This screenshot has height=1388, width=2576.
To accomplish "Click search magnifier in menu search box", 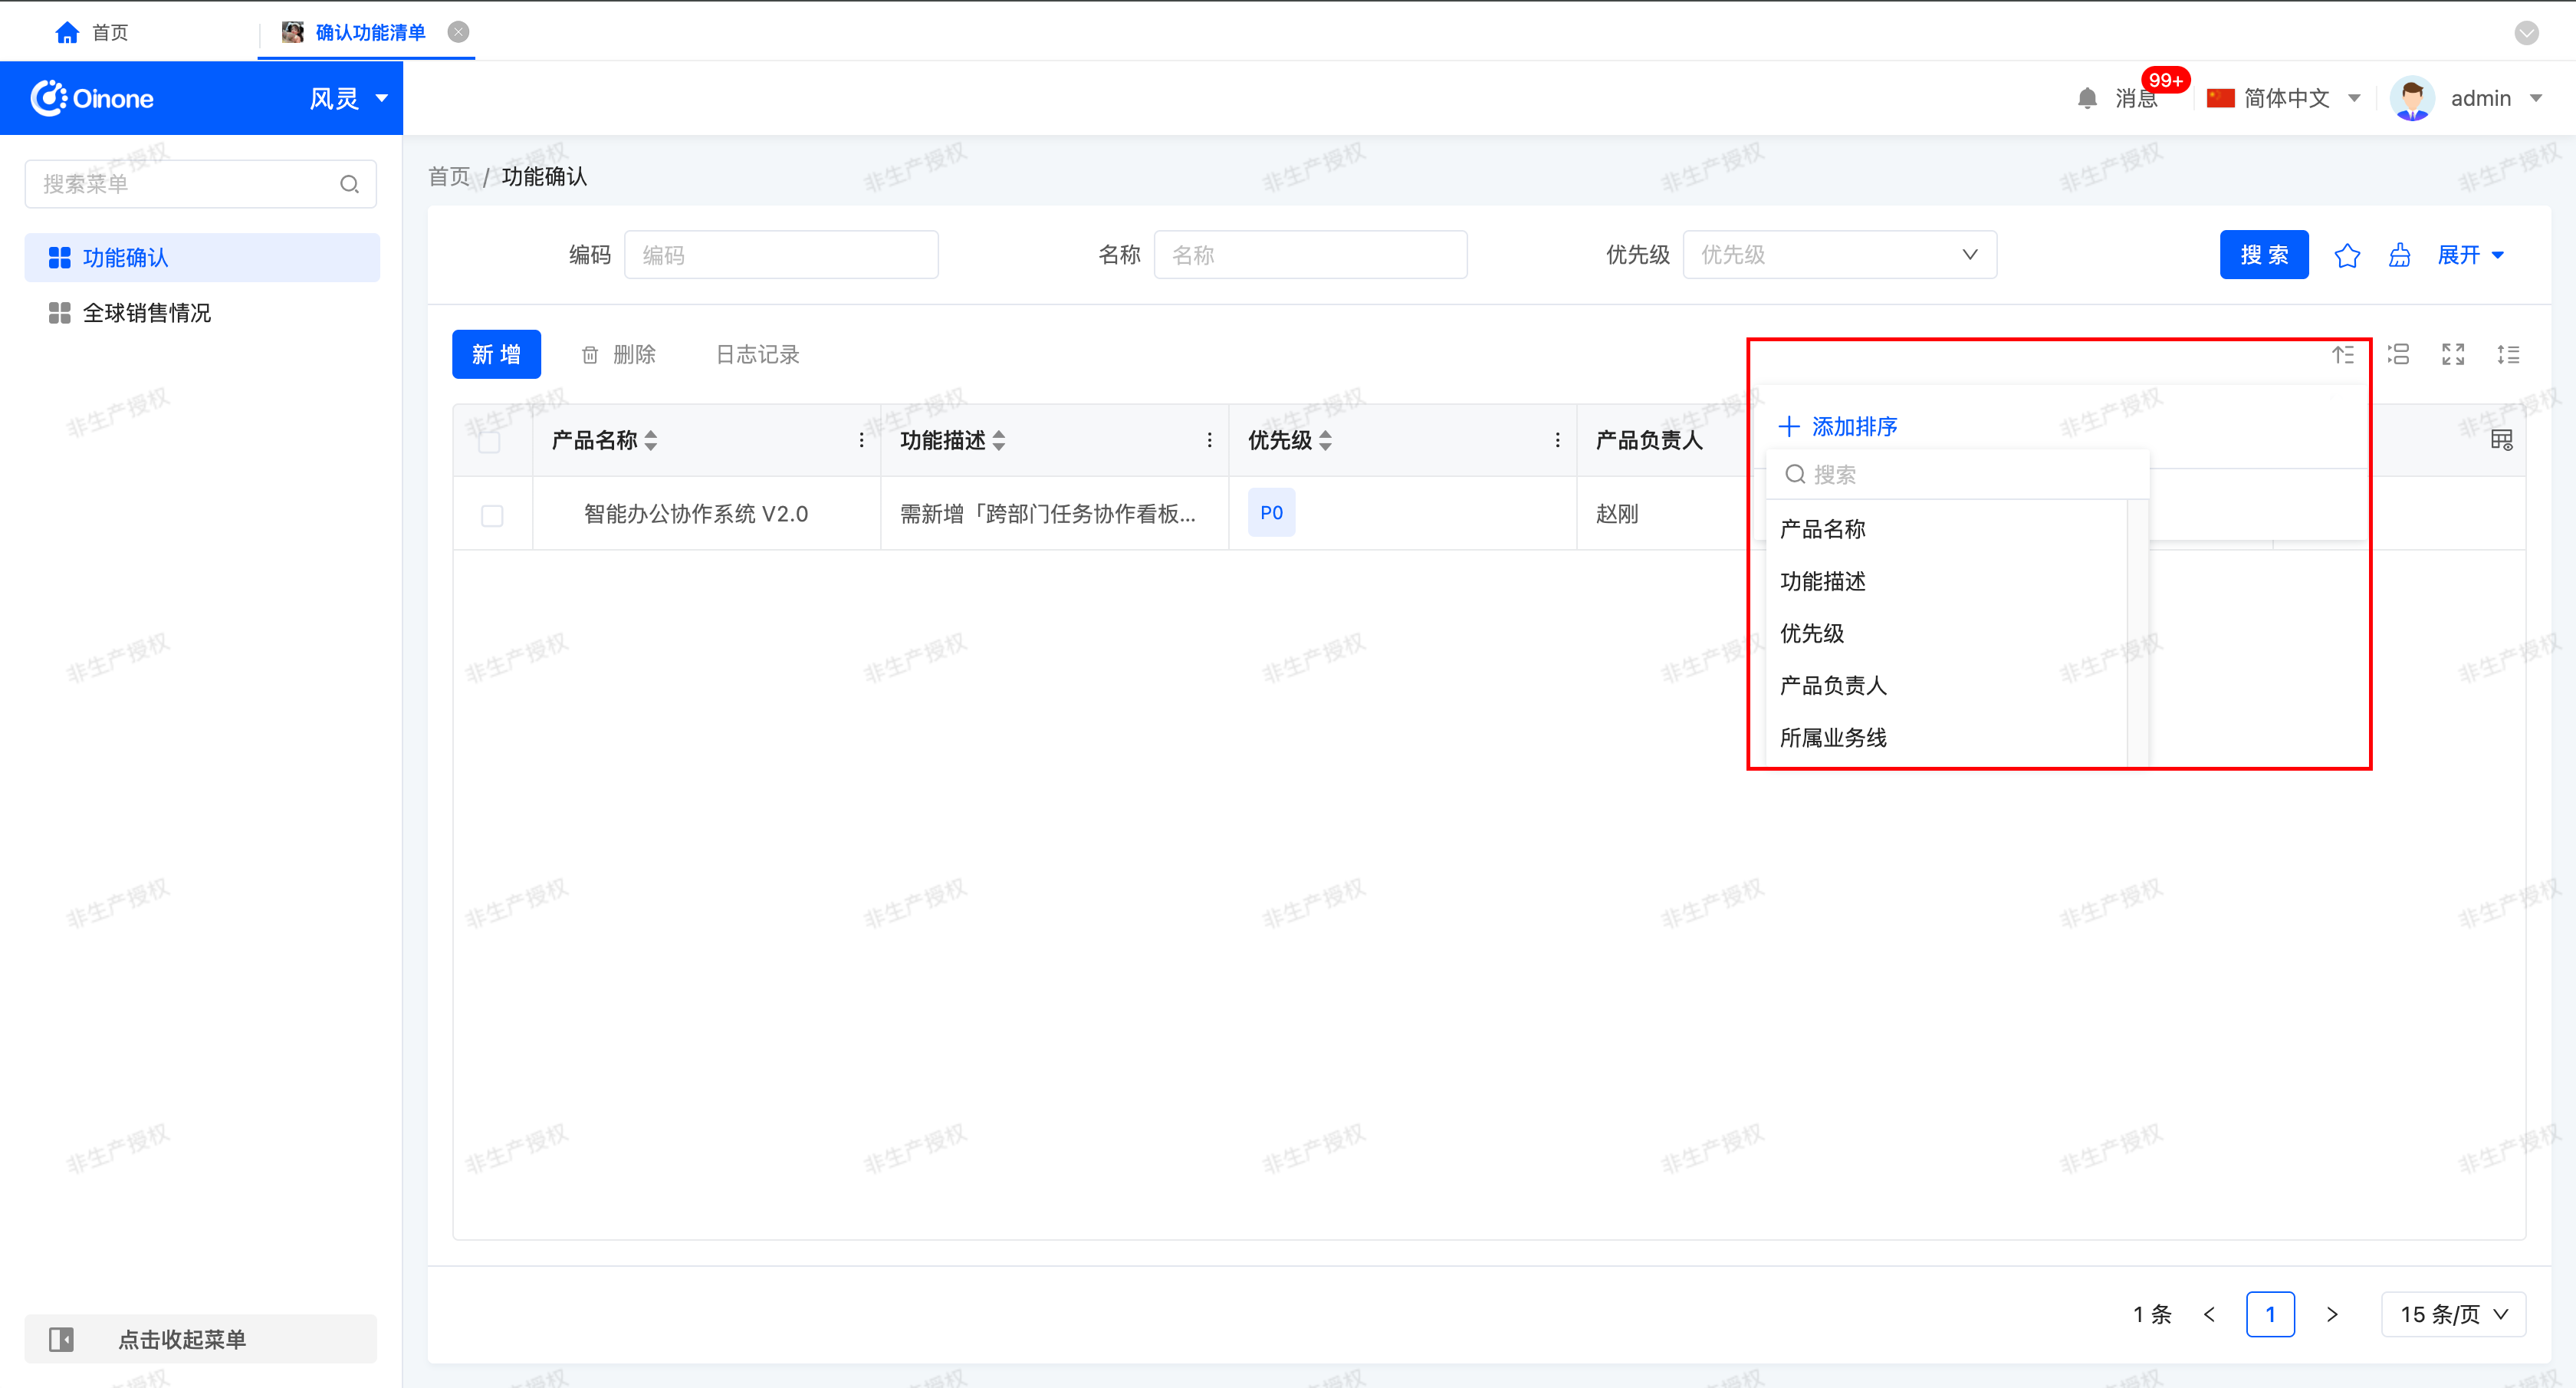I will click(x=349, y=184).
